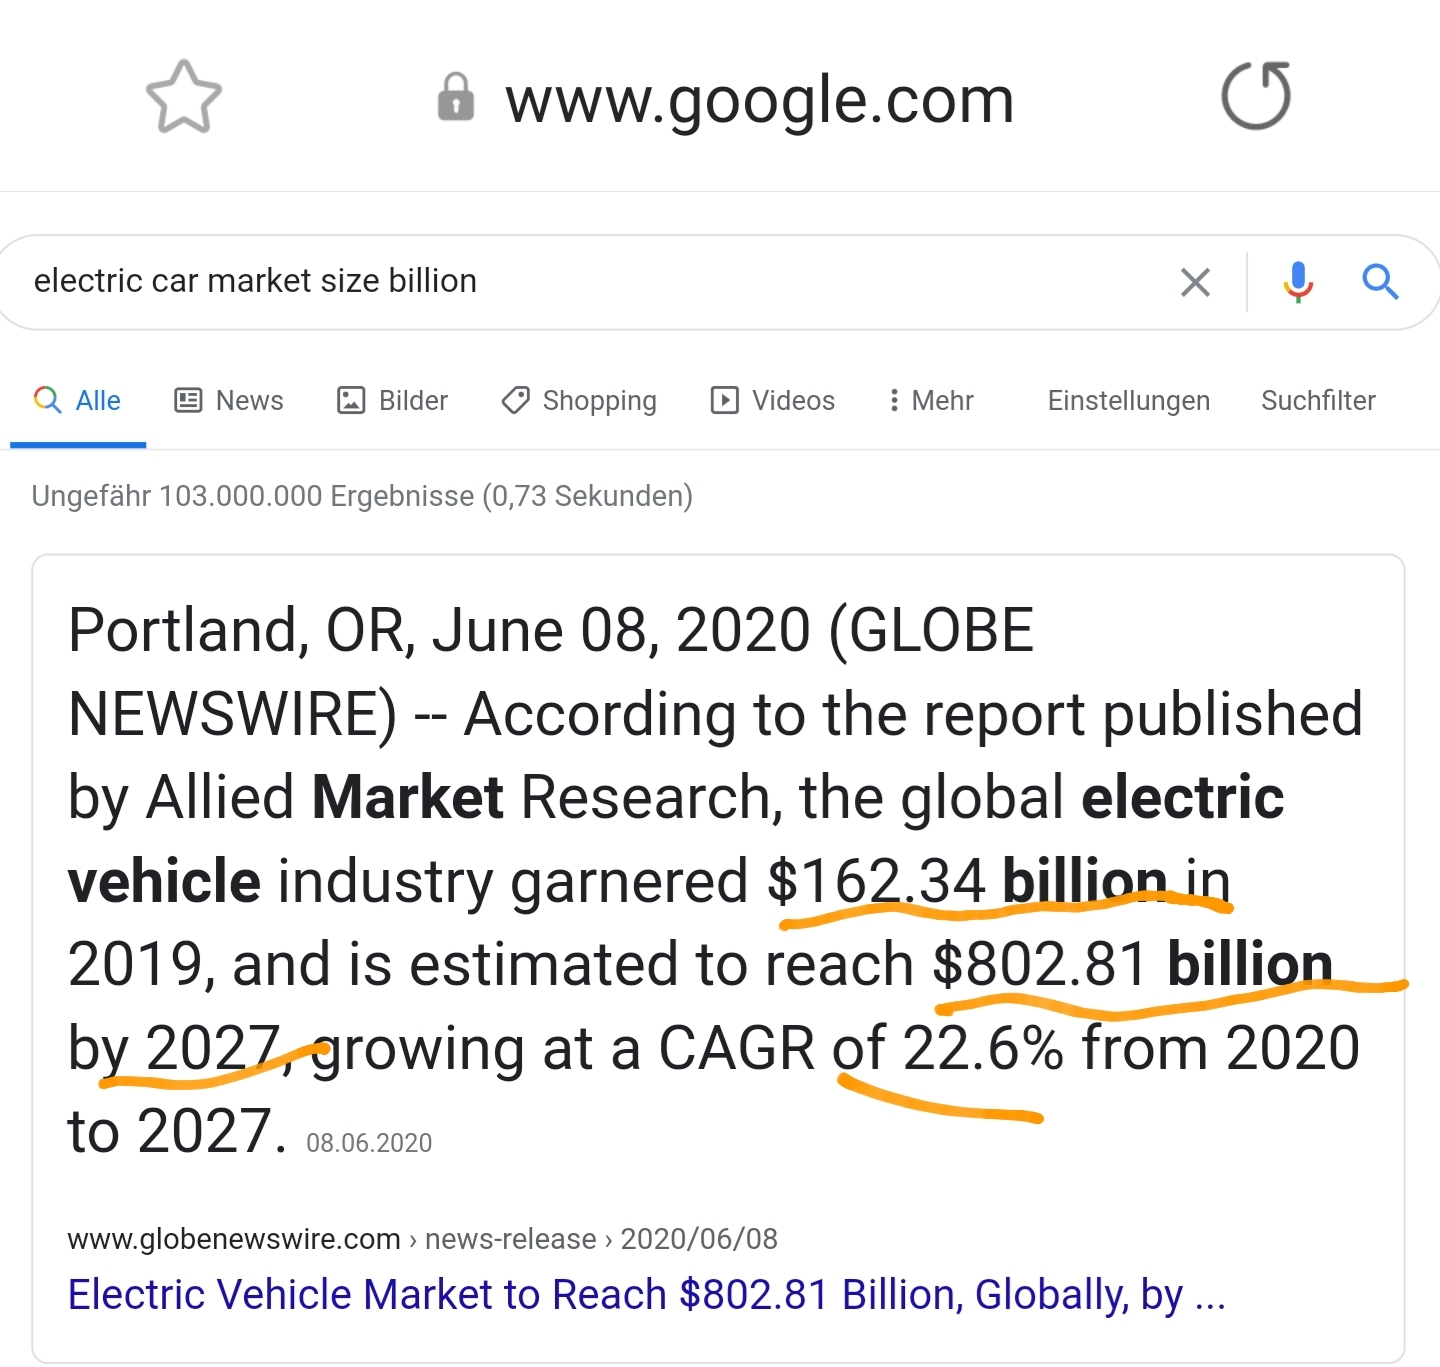The height and width of the screenshot is (1367, 1440).
Task: Click the News tab newspaper icon
Action: click(188, 401)
